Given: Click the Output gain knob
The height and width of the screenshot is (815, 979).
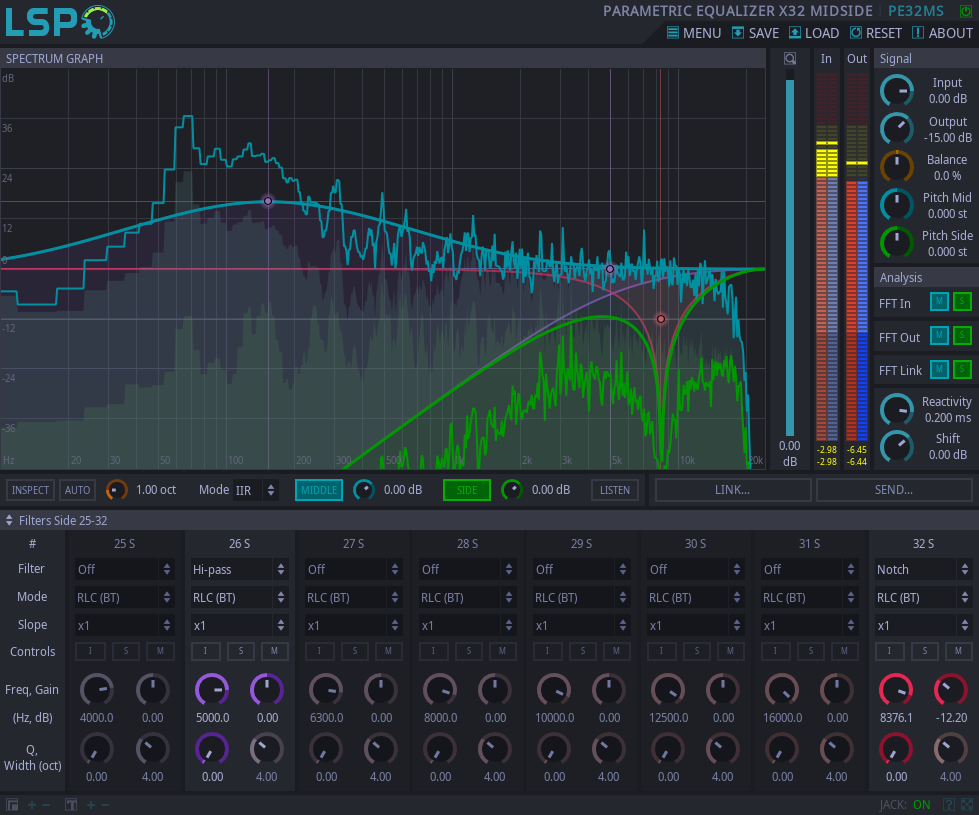Looking at the screenshot, I should [897, 129].
